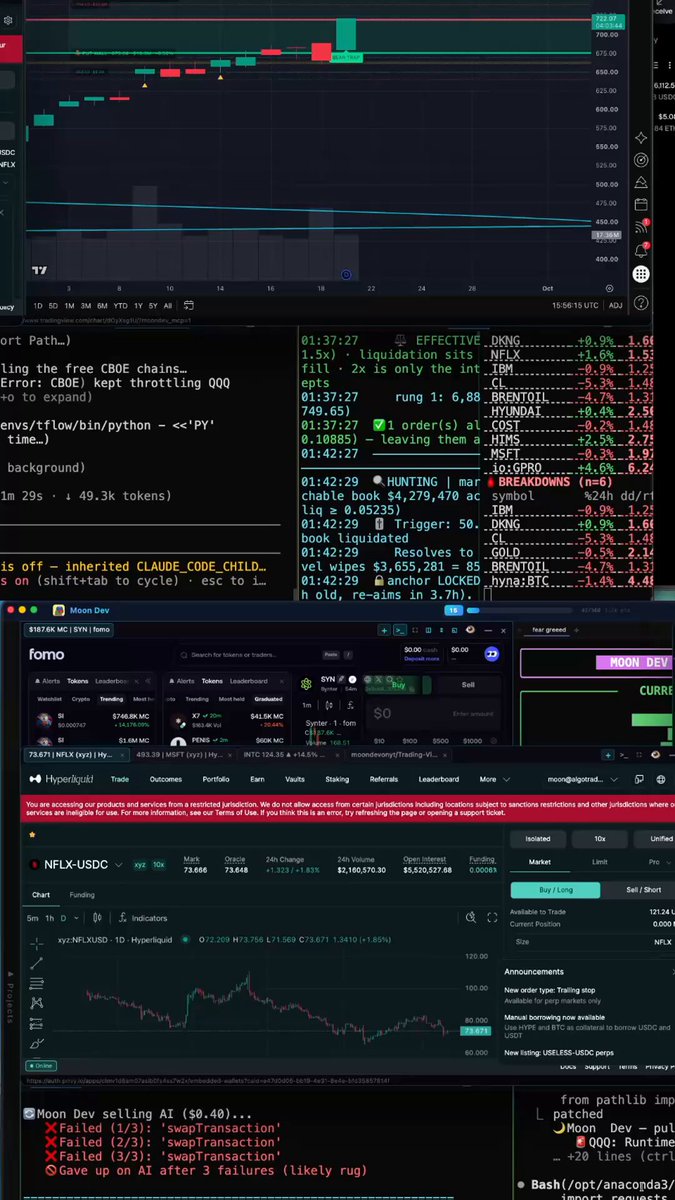Image resolution: width=675 pixels, height=1200 pixels.
Task: Open Outcomes in the Hyperliquid navigation
Action: pos(166,779)
